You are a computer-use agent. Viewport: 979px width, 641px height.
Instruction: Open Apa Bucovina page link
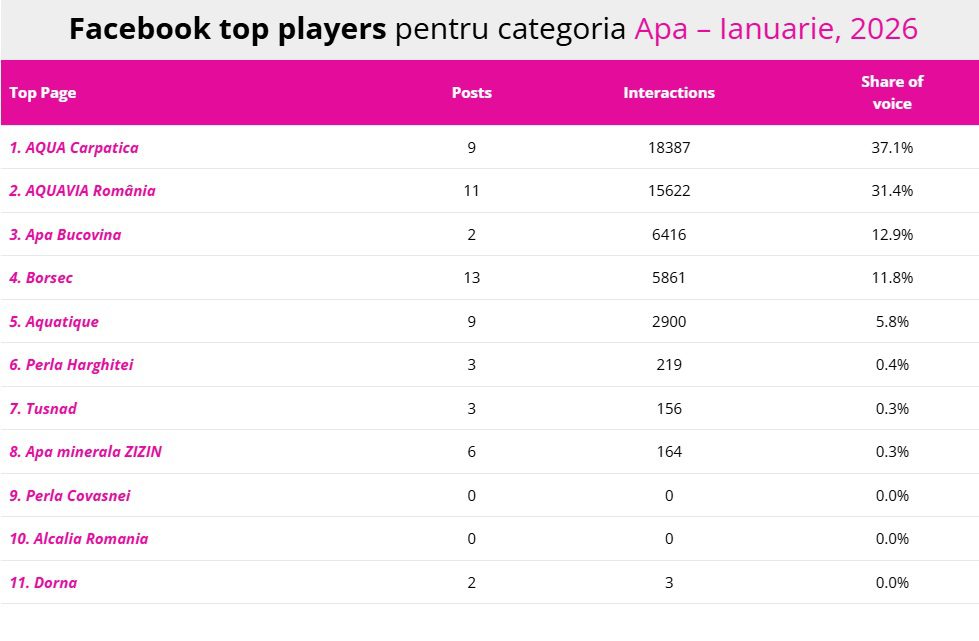[x=65, y=235]
